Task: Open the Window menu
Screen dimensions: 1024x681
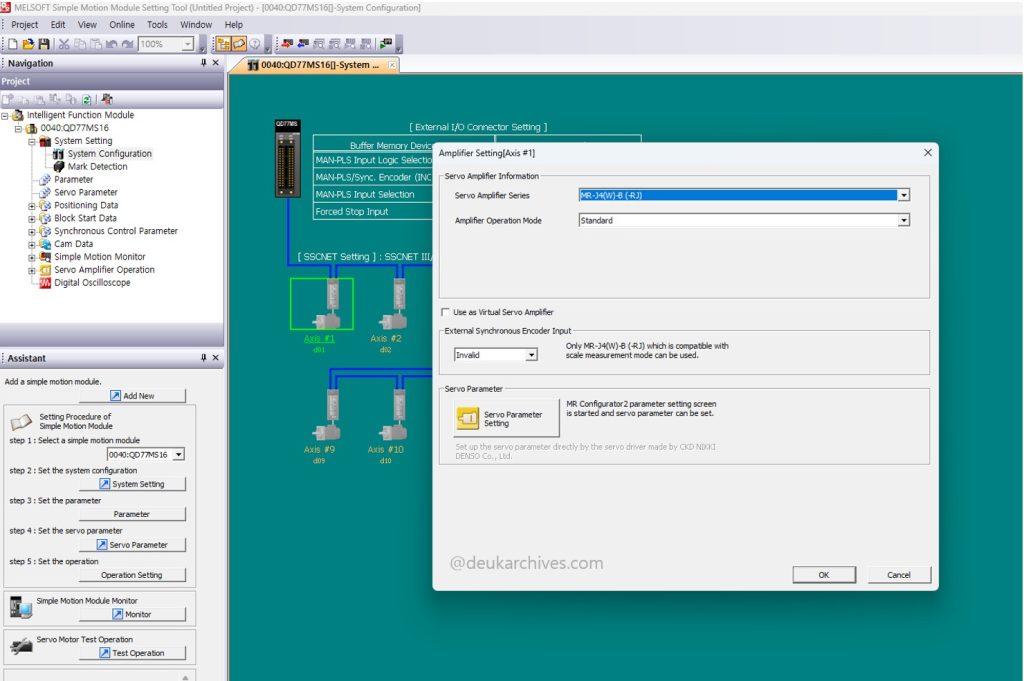Action: [x=196, y=25]
